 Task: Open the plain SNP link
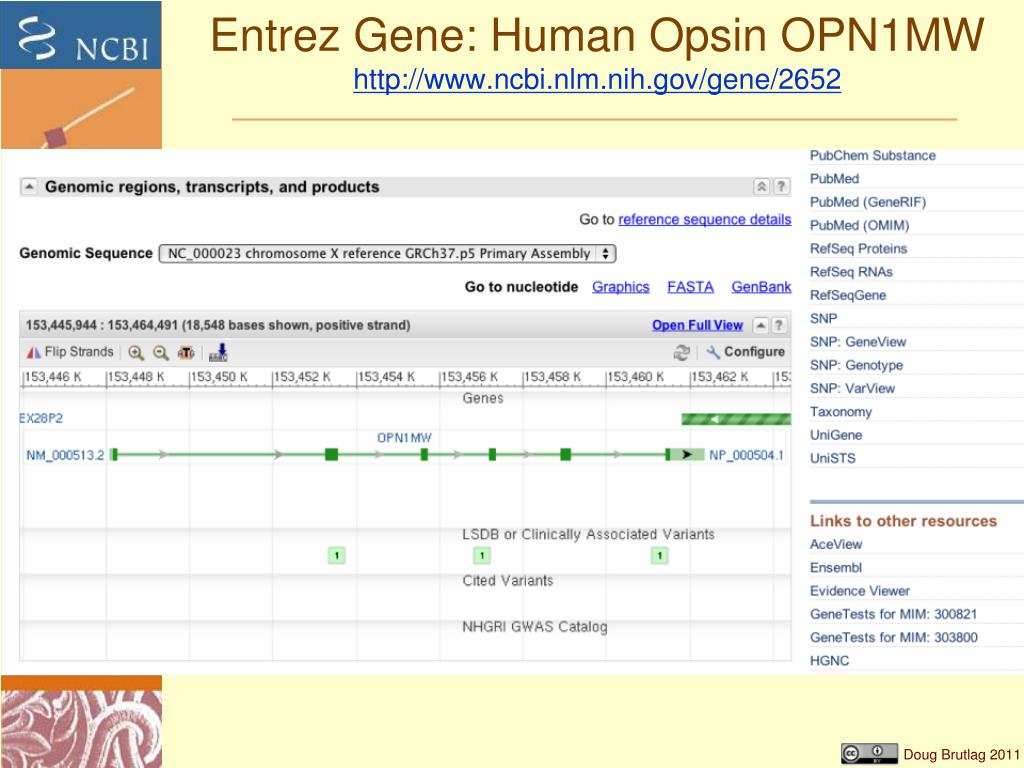[824, 319]
